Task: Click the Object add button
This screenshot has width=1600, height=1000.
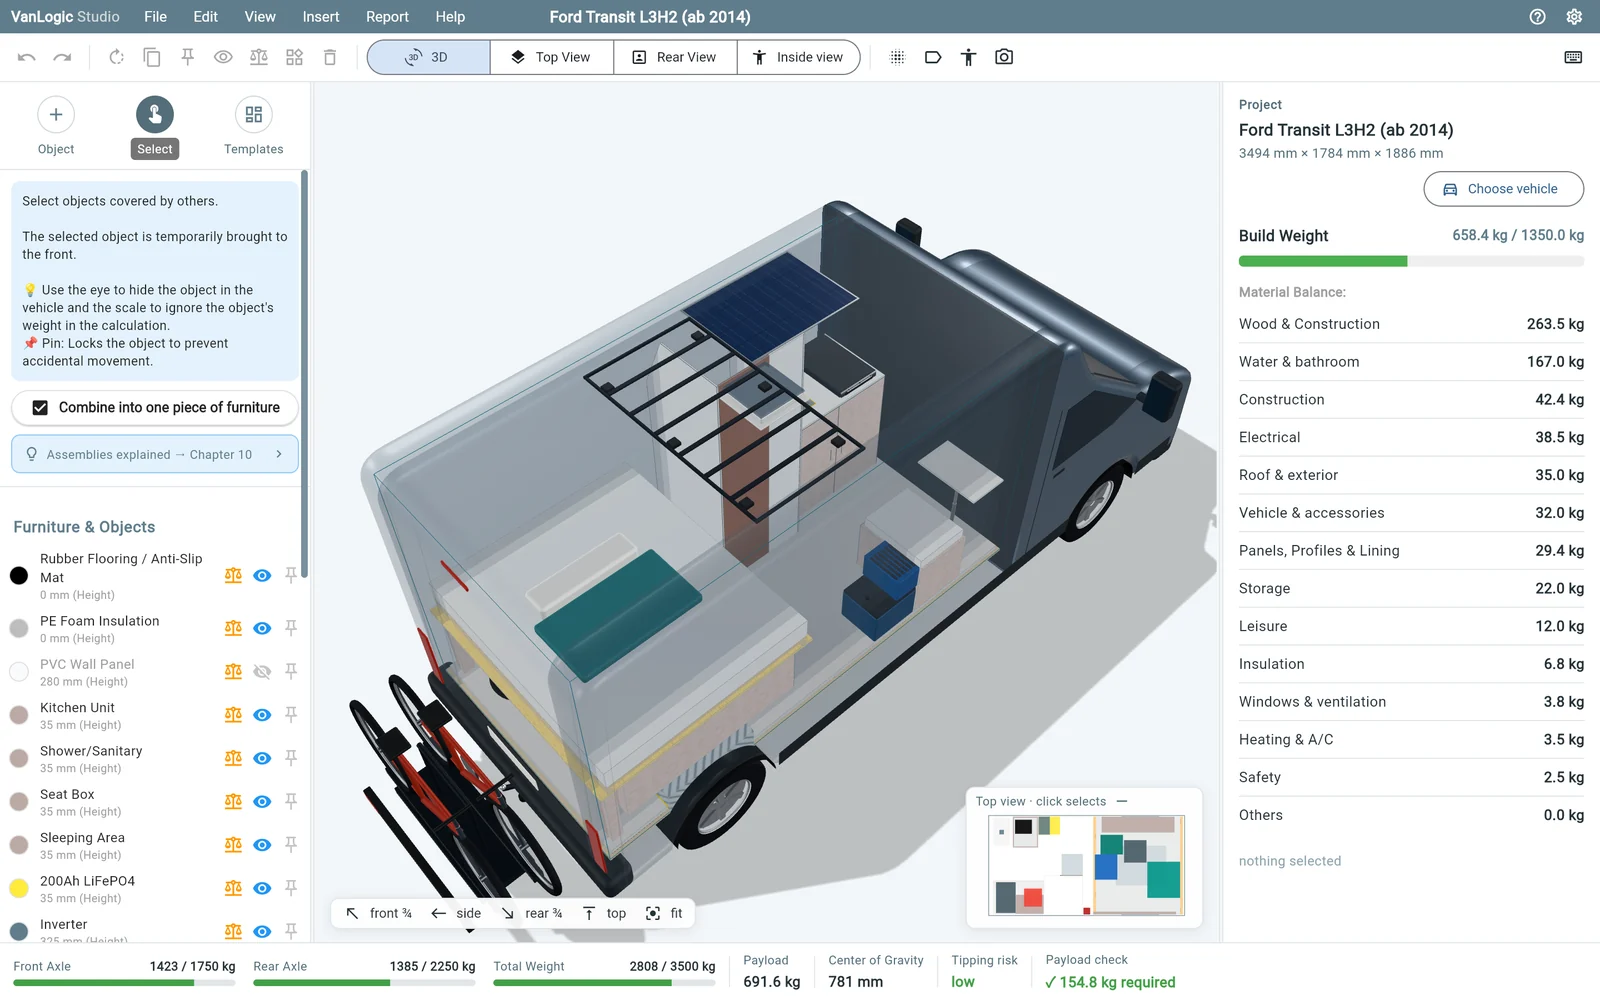Action: (56, 114)
